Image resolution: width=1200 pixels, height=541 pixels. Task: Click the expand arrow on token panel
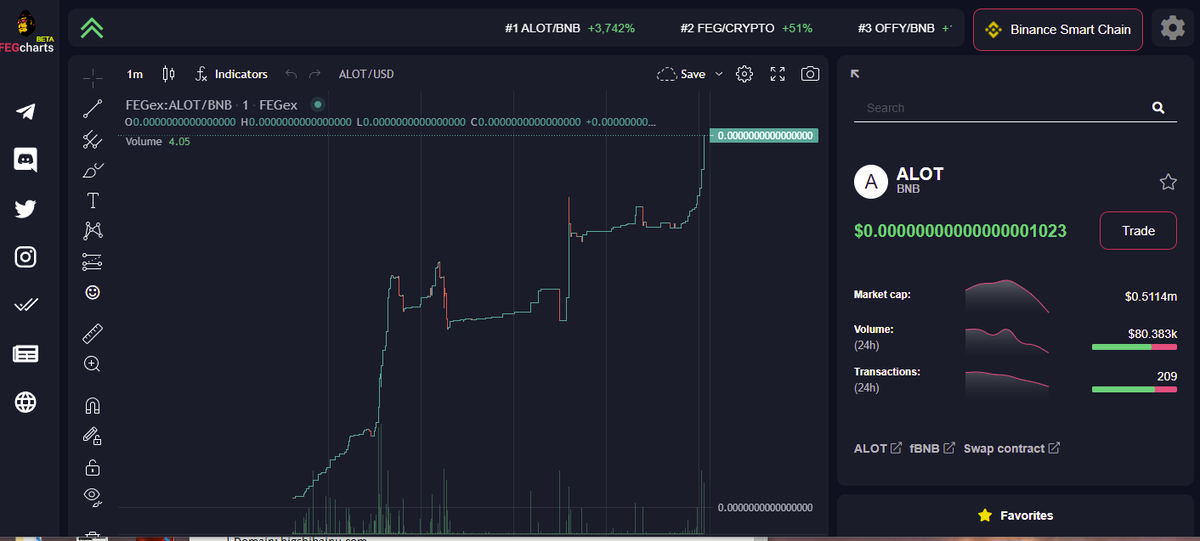click(x=855, y=74)
